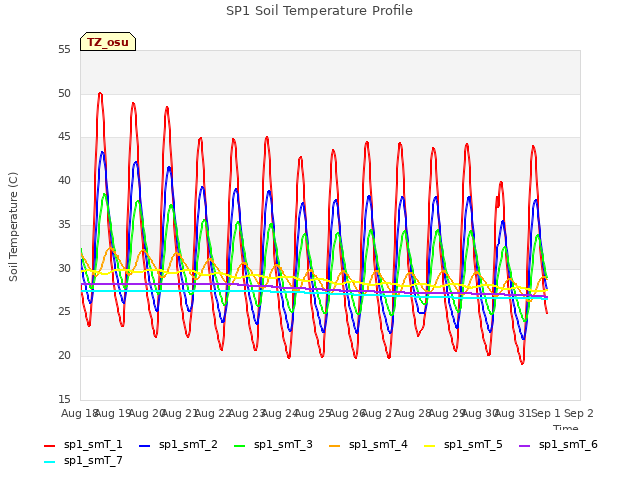This screenshot has height=480, width=640.
Task: Click the 40 y-axis tick label
Action: click(x=64, y=180)
